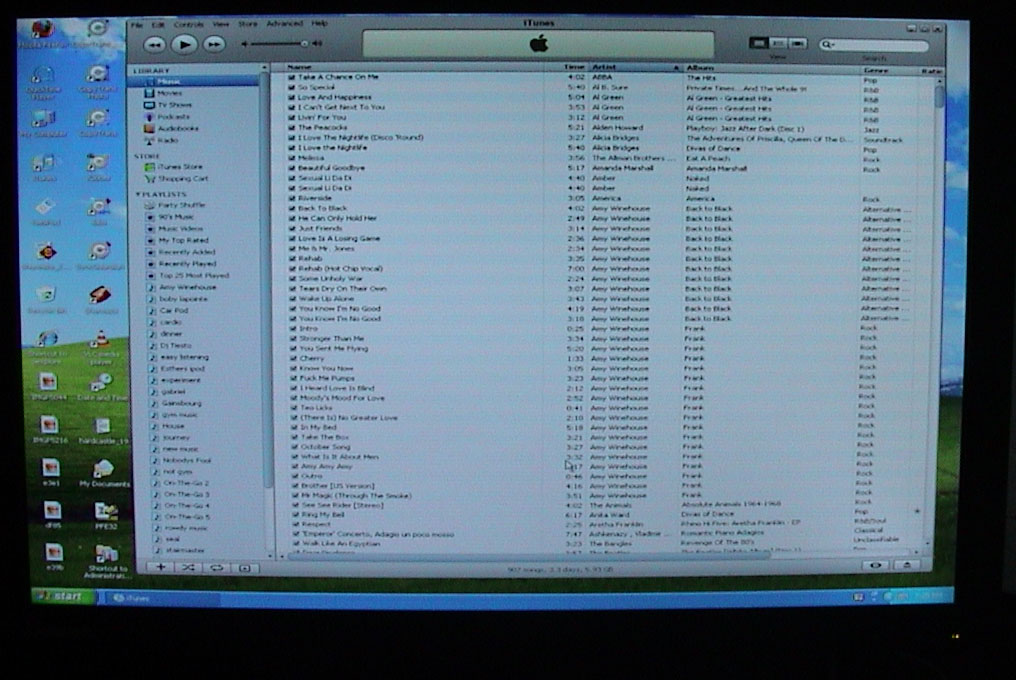Image resolution: width=1016 pixels, height=680 pixels.
Task: Click the iTunes taskbar button
Action: pos(162,598)
